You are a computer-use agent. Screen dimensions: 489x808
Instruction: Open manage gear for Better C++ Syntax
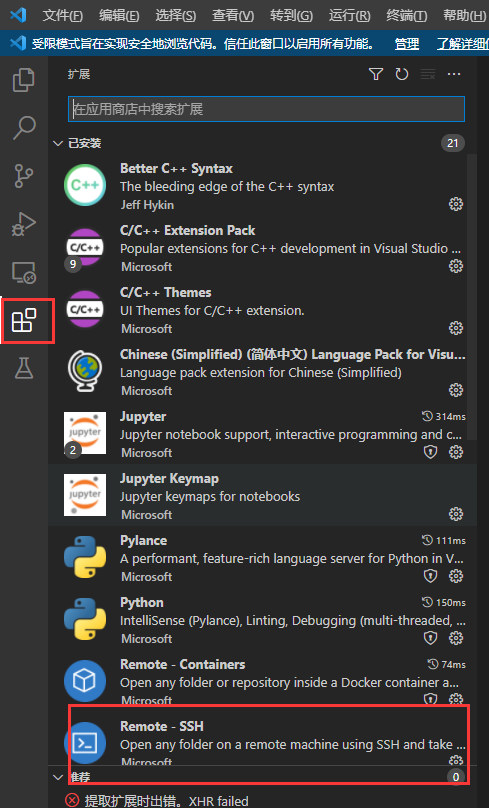(x=456, y=204)
